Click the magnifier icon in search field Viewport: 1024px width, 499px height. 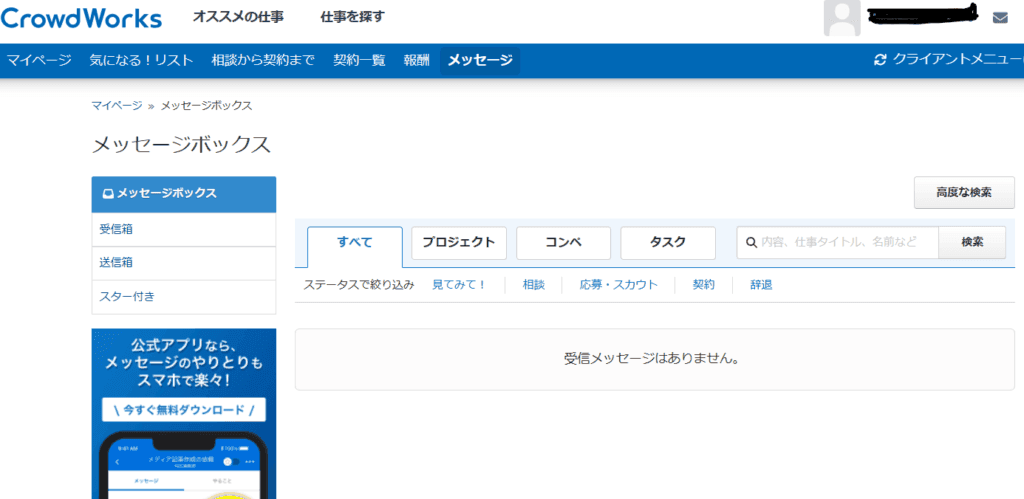tap(751, 243)
